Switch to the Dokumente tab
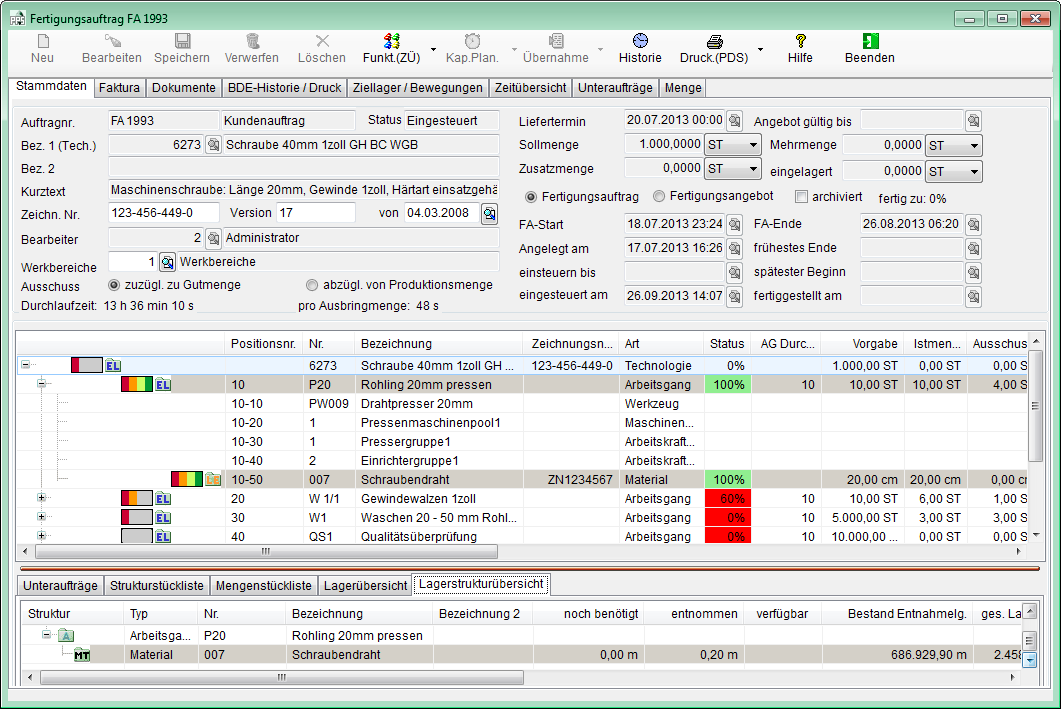The image size is (1061, 709). 183,88
